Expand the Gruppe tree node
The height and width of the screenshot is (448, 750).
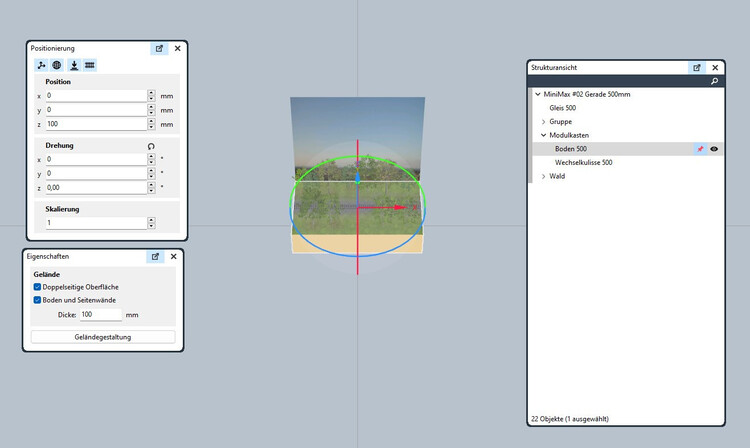(x=543, y=121)
